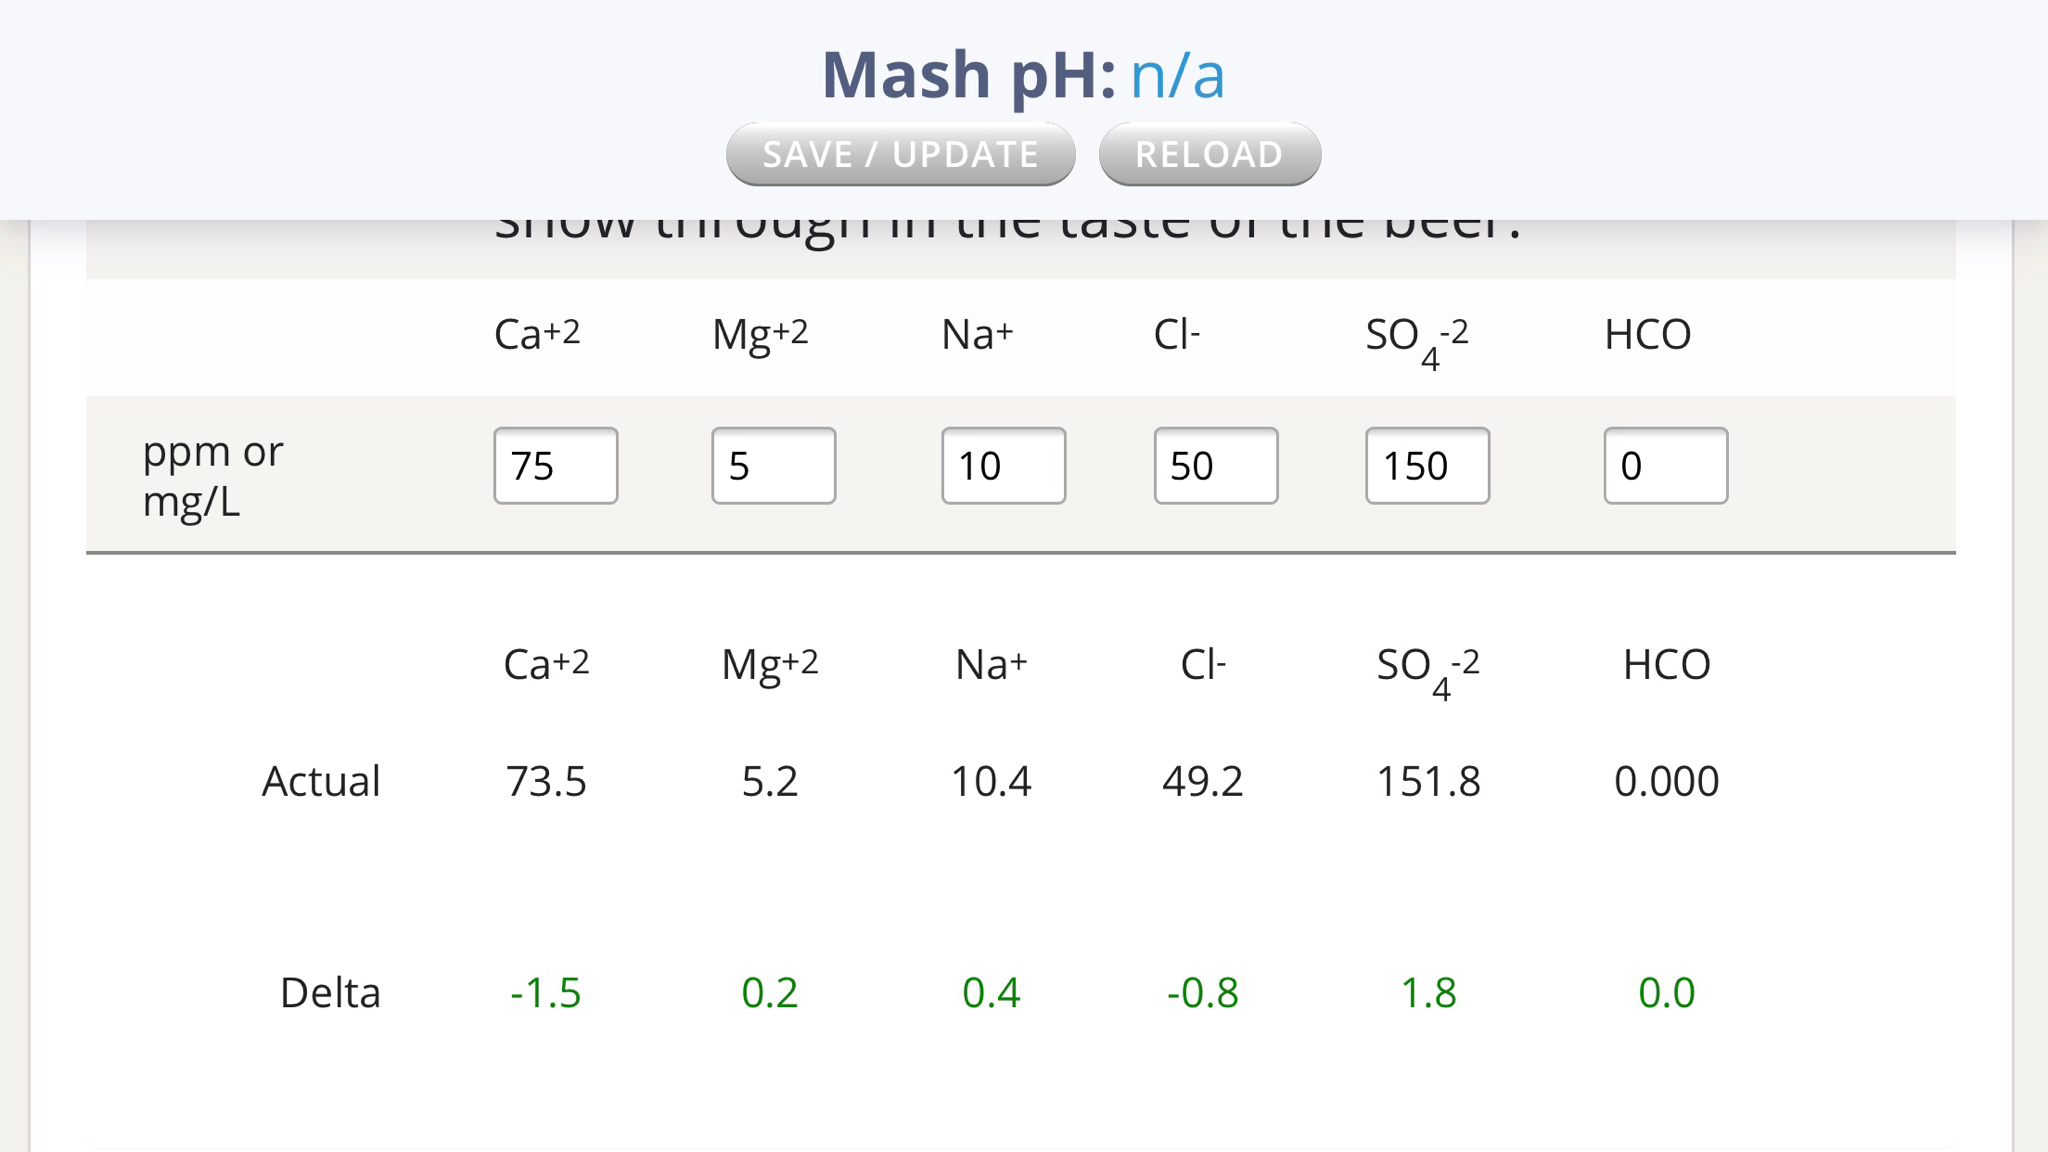Select the Ca+2 target input field
Viewport: 2048px width, 1152px height.
[556, 466]
